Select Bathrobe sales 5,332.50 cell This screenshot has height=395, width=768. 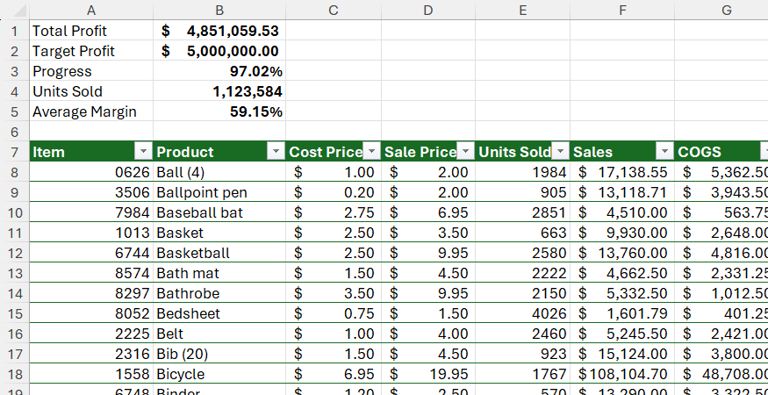[622, 294]
